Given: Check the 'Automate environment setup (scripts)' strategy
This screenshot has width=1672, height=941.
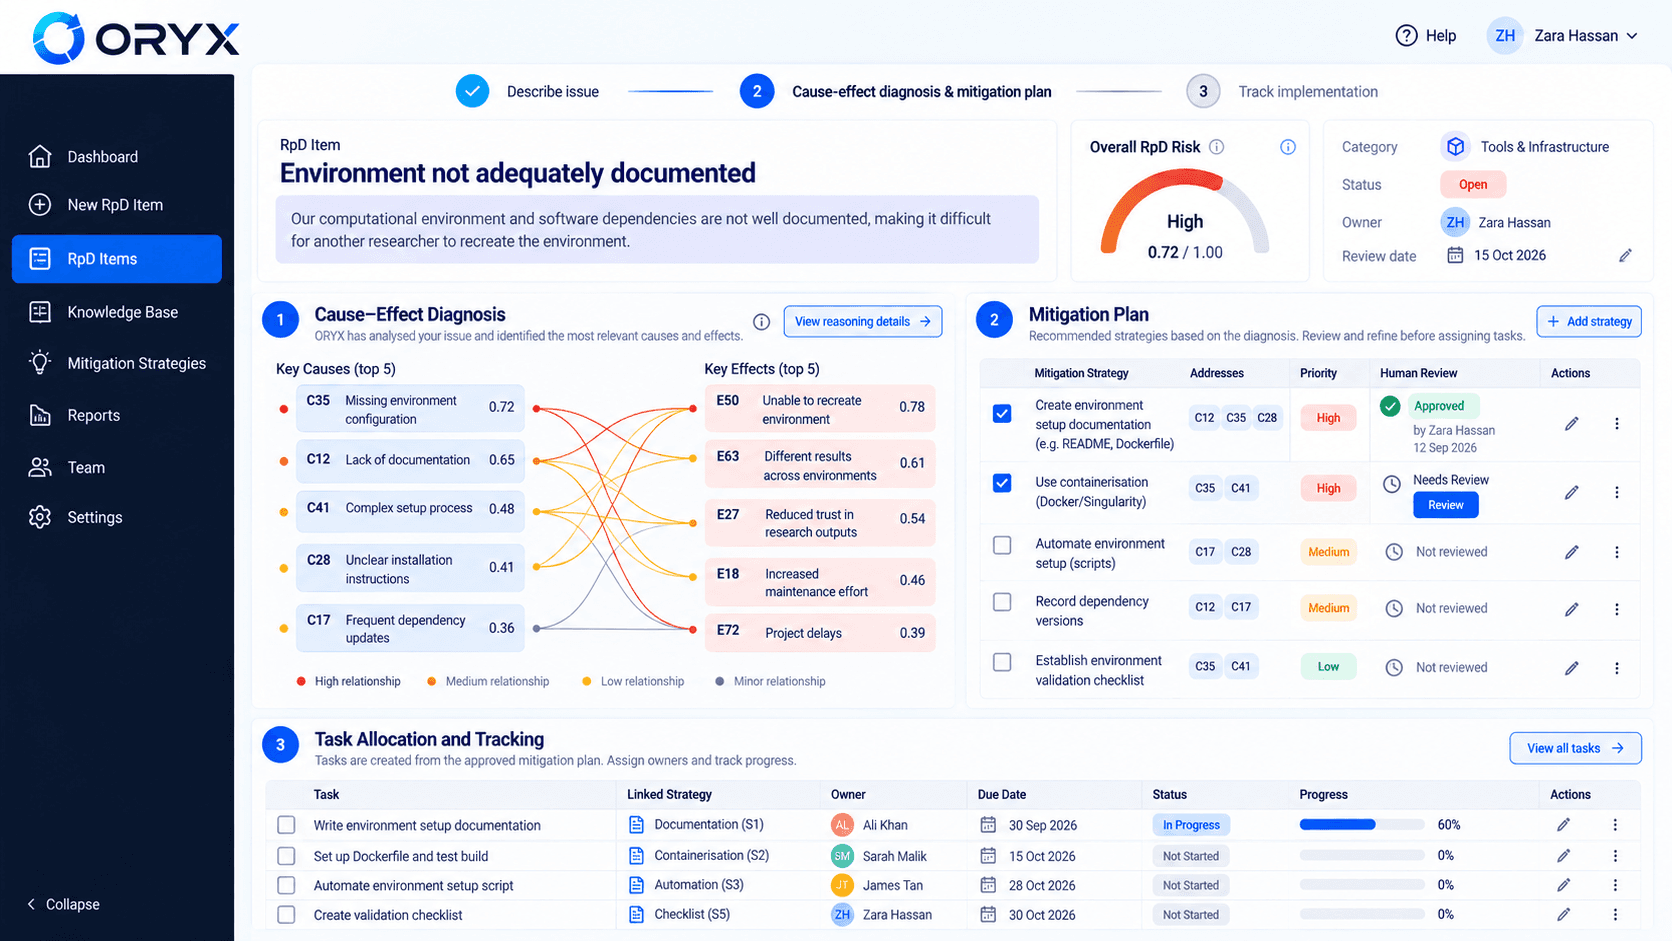Looking at the screenshot, I should 1002,545.
